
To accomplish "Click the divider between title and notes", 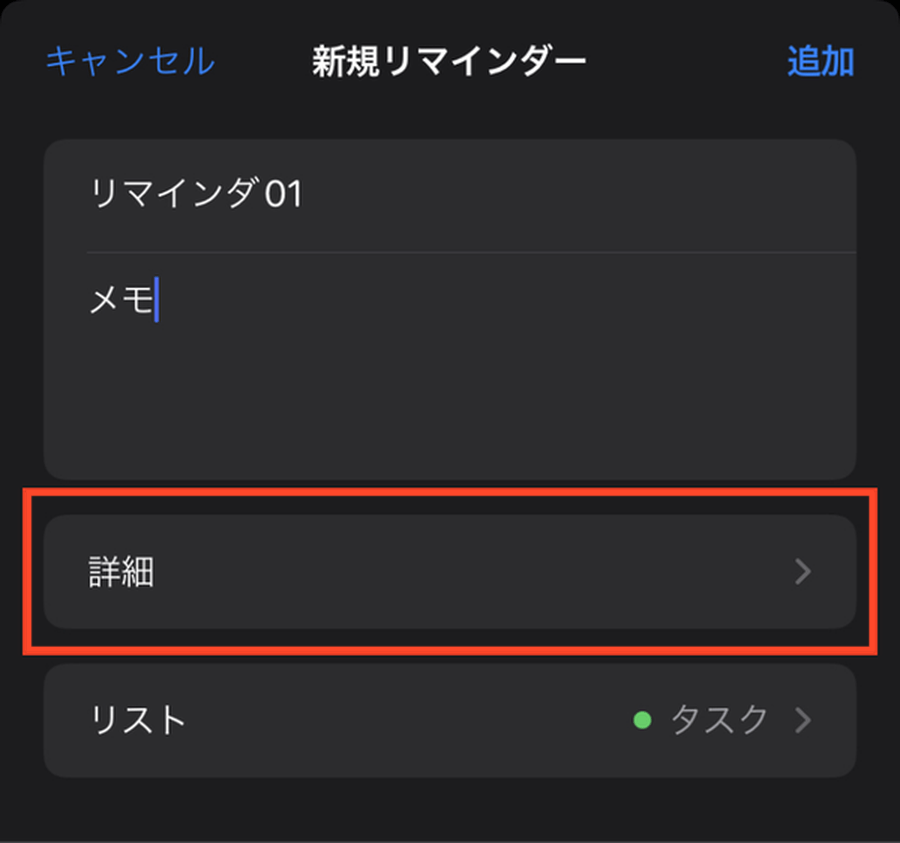I will [x=470, y=252].
